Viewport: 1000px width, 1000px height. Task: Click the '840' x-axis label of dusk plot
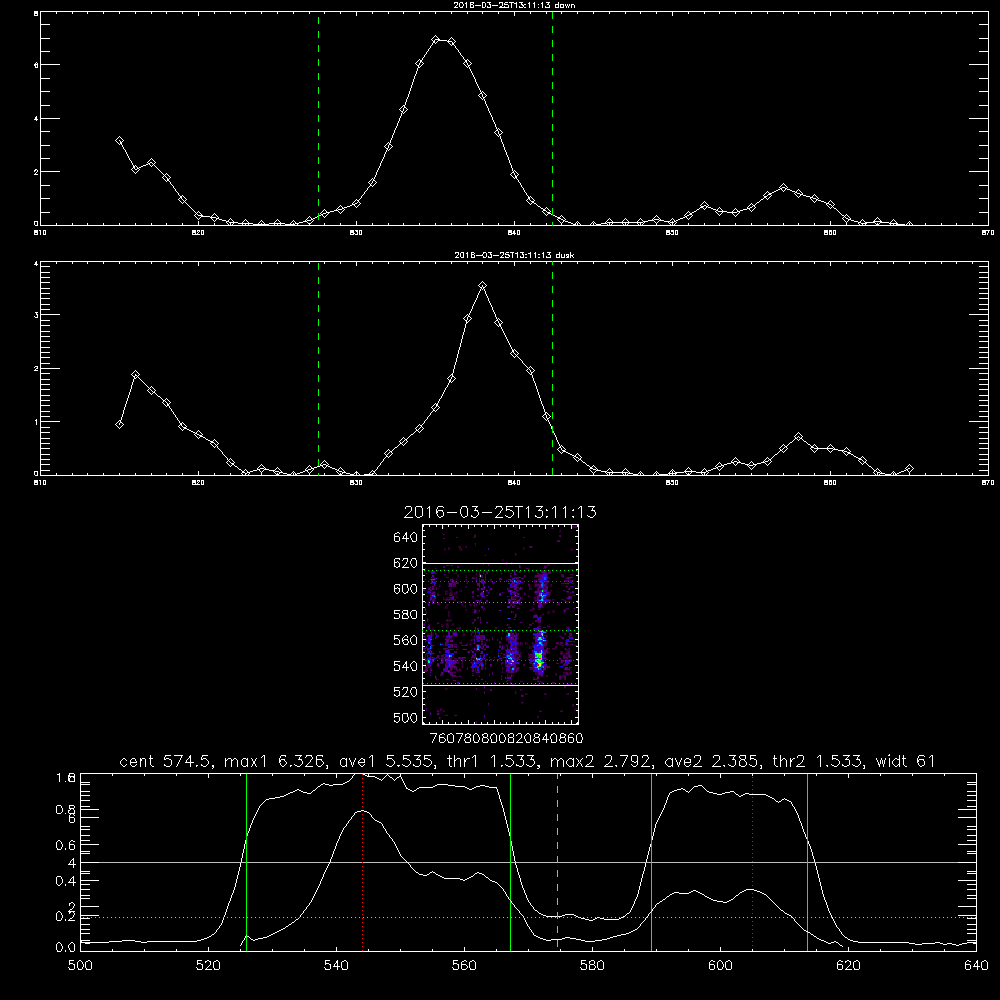pos(514,483)
